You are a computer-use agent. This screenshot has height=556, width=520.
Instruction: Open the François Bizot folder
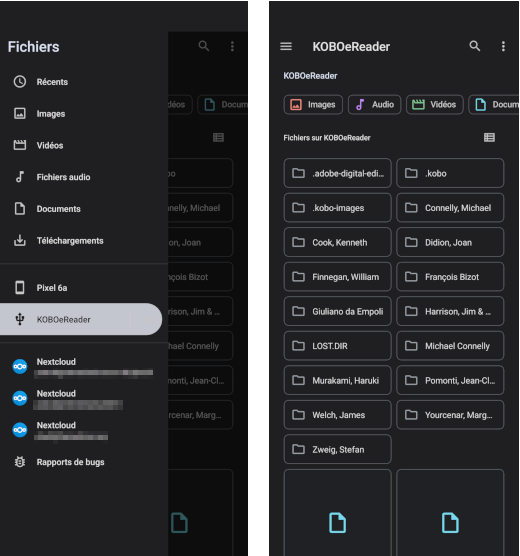[x=450, y=277]
